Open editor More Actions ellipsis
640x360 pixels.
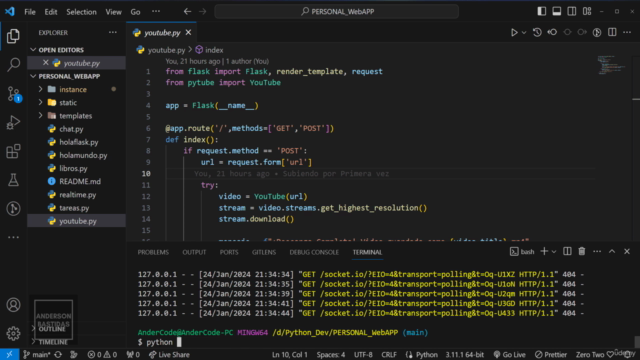click(627, 32)
